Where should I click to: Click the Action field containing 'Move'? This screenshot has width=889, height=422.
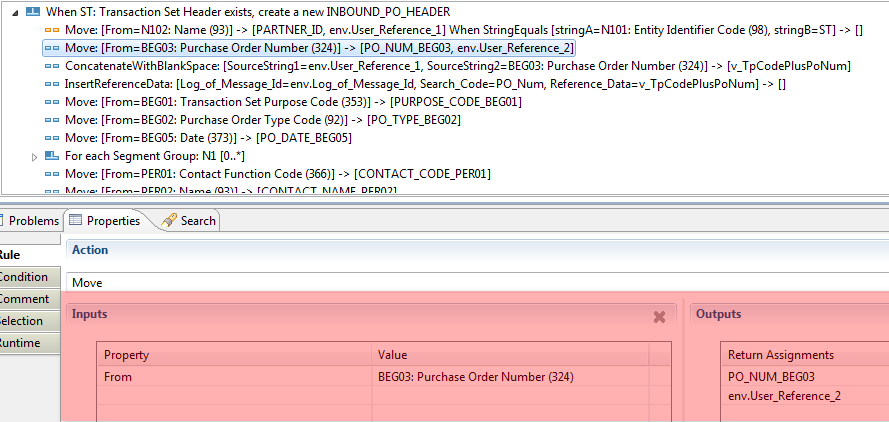[400, 283]
